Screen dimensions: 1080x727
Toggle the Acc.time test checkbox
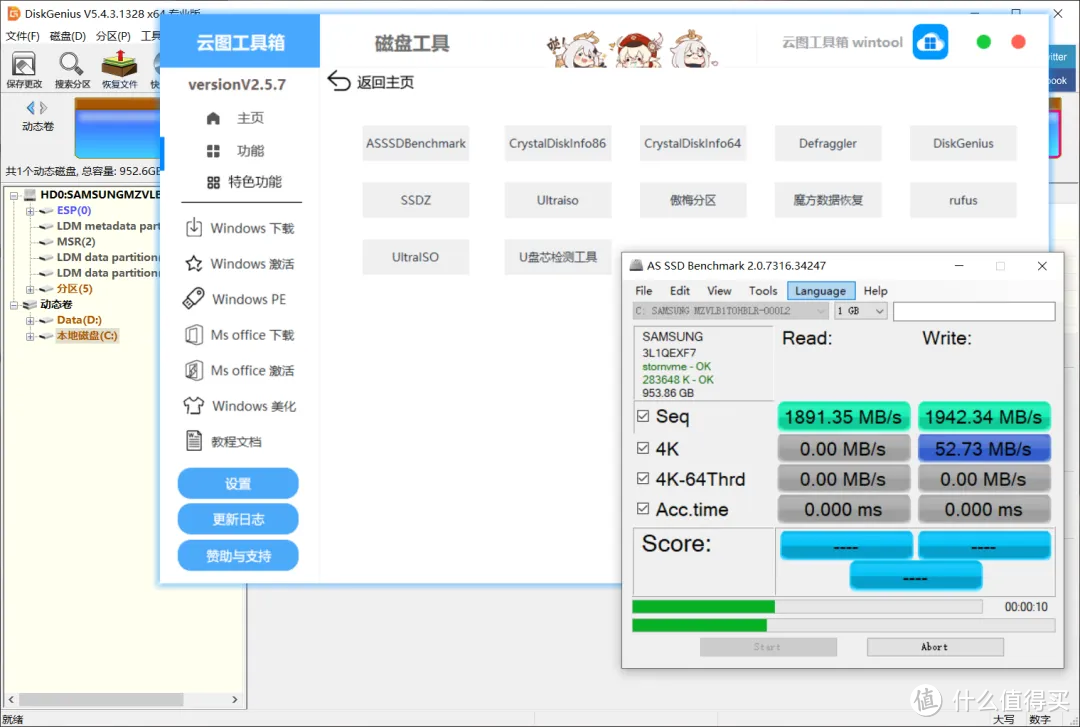[643, 509]
